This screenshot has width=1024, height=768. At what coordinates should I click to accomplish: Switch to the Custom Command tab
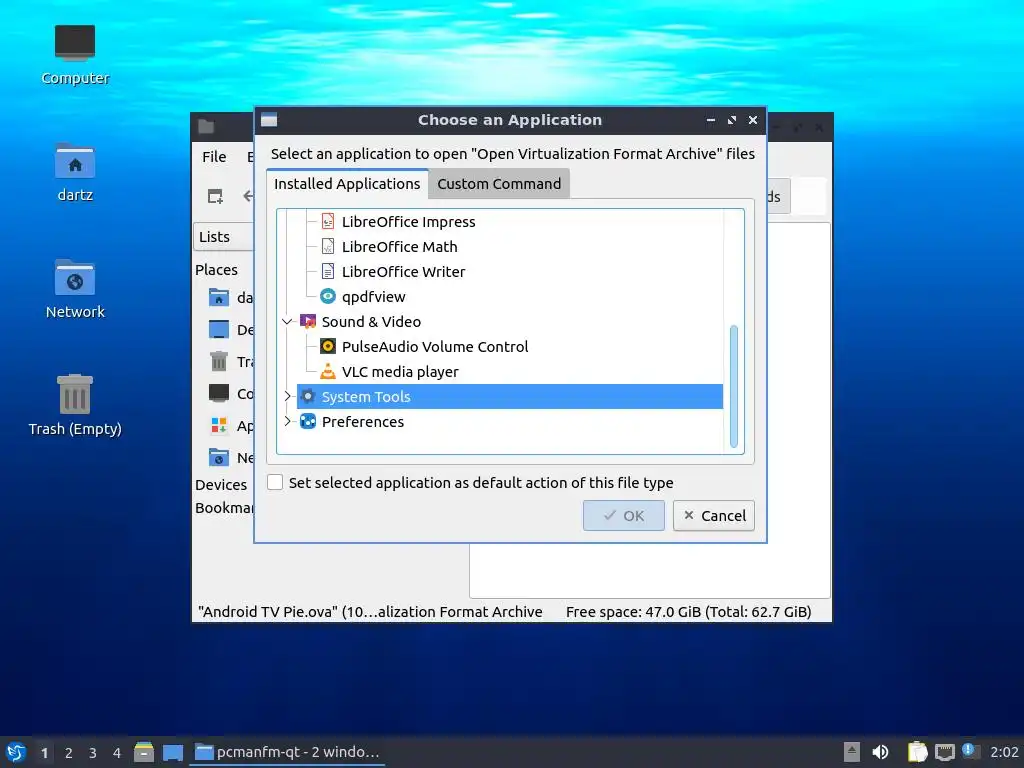499,184
